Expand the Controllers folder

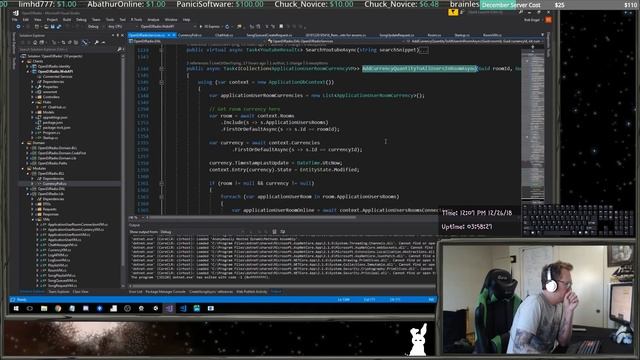pyautogui.click(x=33, y=97)
